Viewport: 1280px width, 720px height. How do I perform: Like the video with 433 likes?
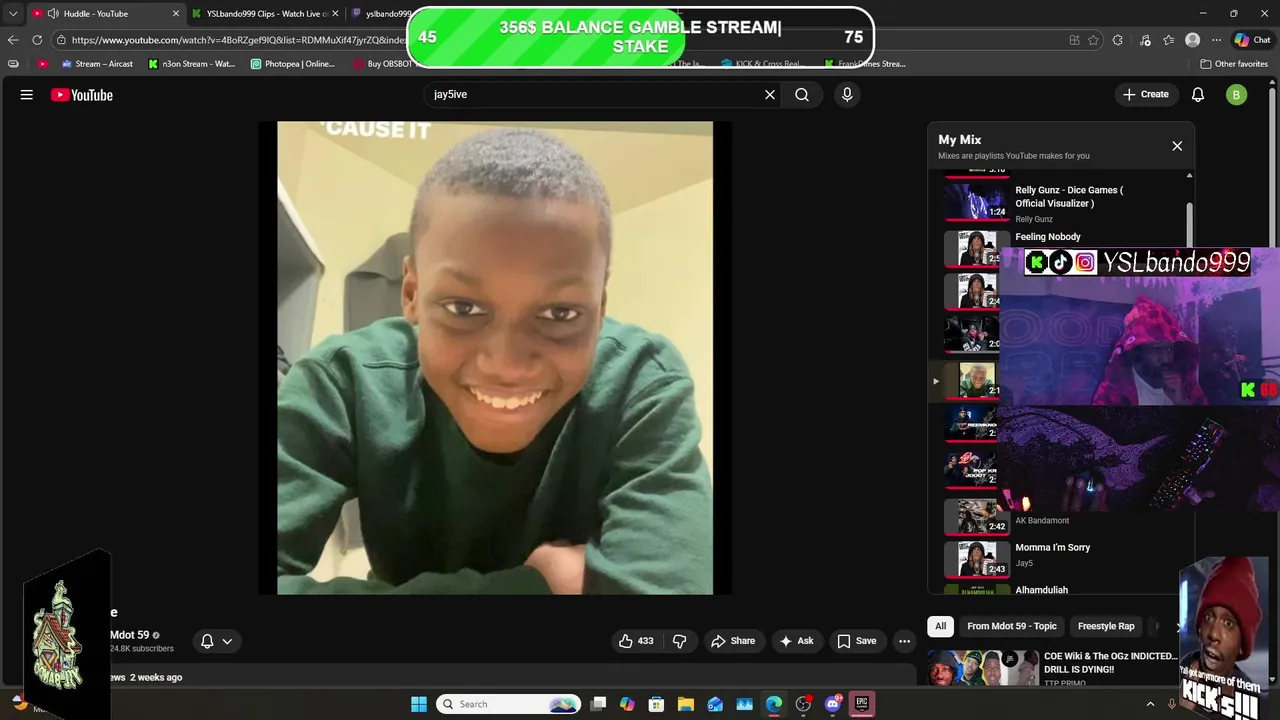pos(636,641)
